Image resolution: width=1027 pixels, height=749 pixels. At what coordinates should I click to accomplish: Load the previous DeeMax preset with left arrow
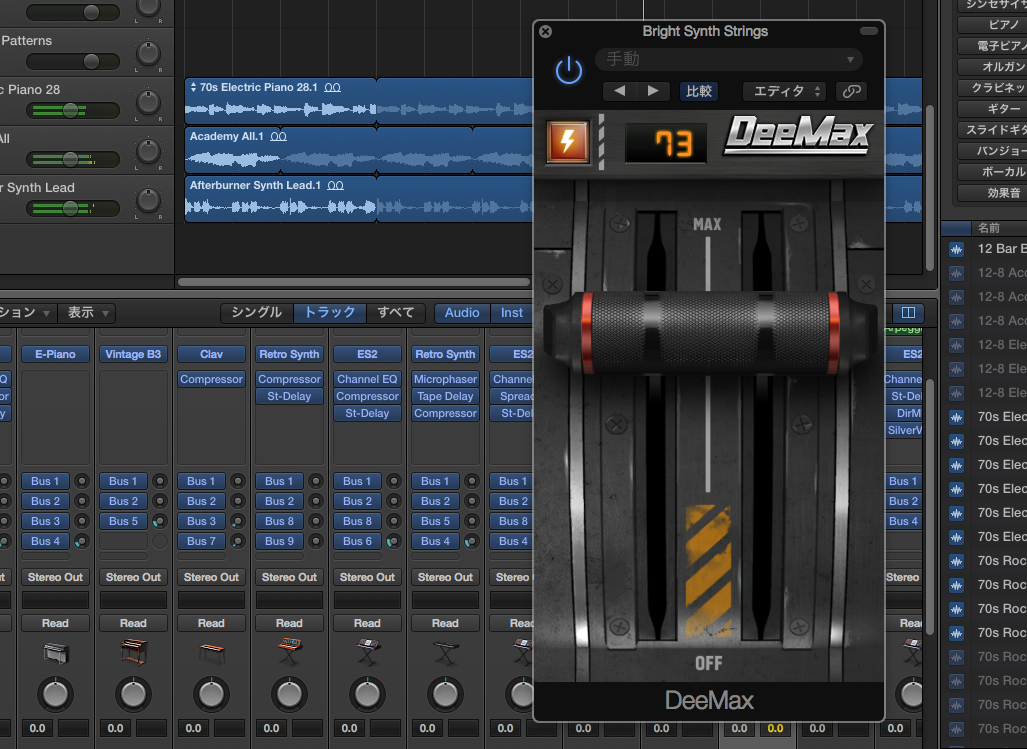tap(619, 91)
